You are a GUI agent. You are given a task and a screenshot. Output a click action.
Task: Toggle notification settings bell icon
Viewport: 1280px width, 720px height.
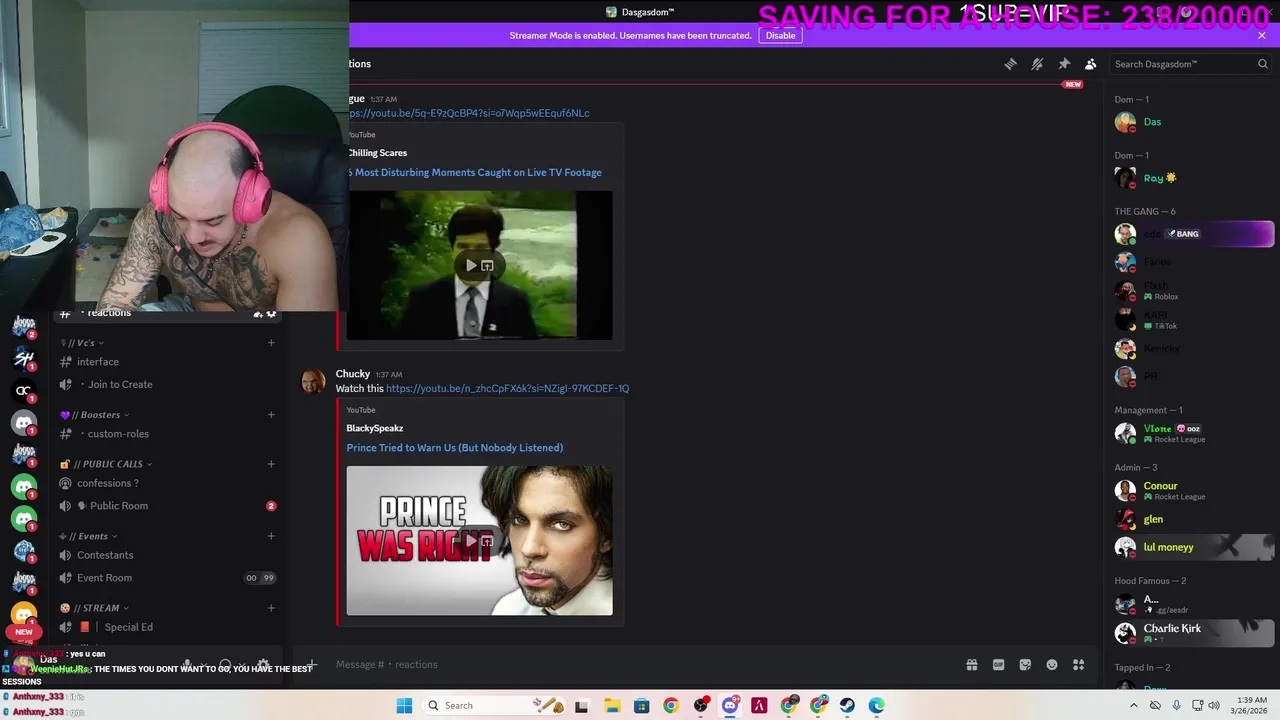click(x=1037, y=64)
